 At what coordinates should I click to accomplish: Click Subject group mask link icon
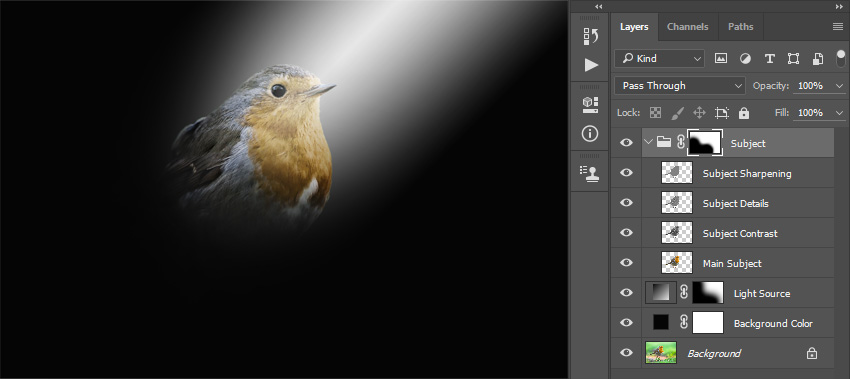(x=680, y=143)
